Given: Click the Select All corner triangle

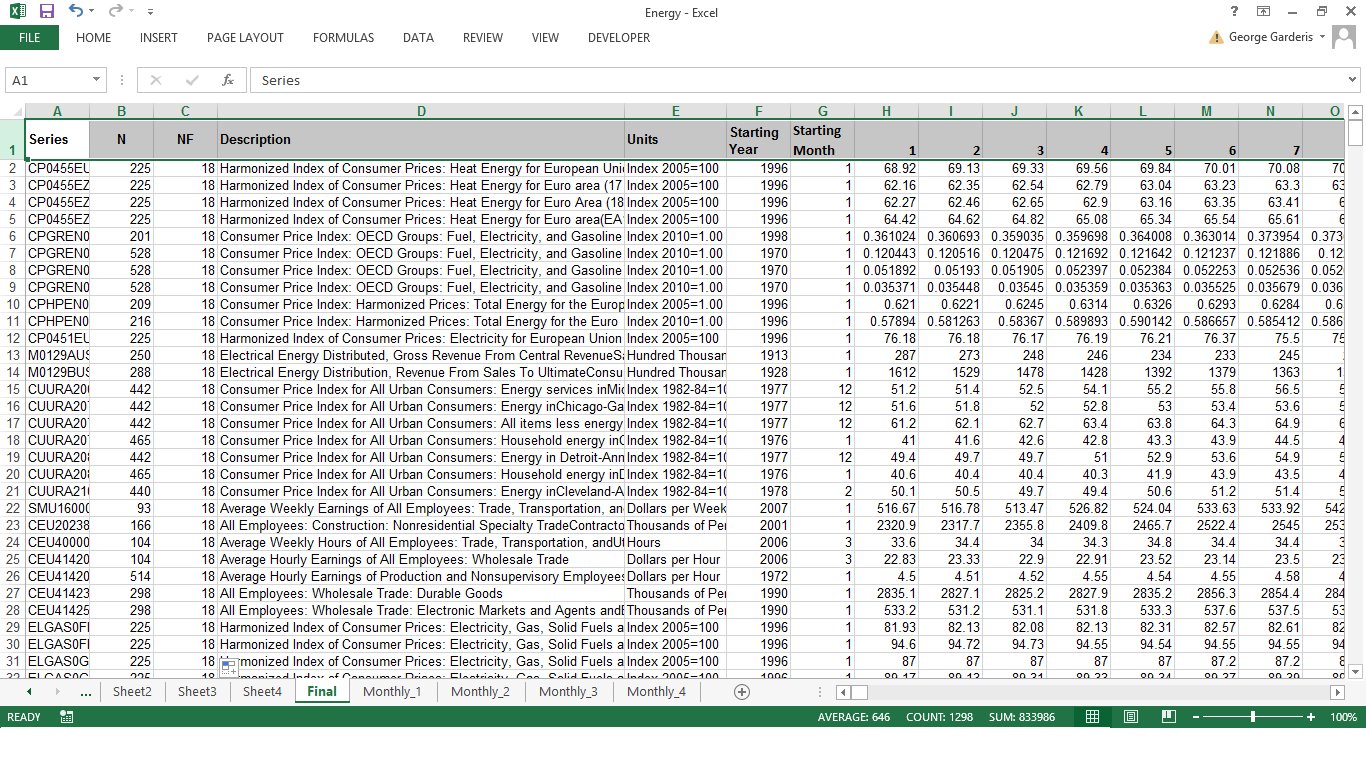Looking at the screenshot, I should tap(13, 111).
